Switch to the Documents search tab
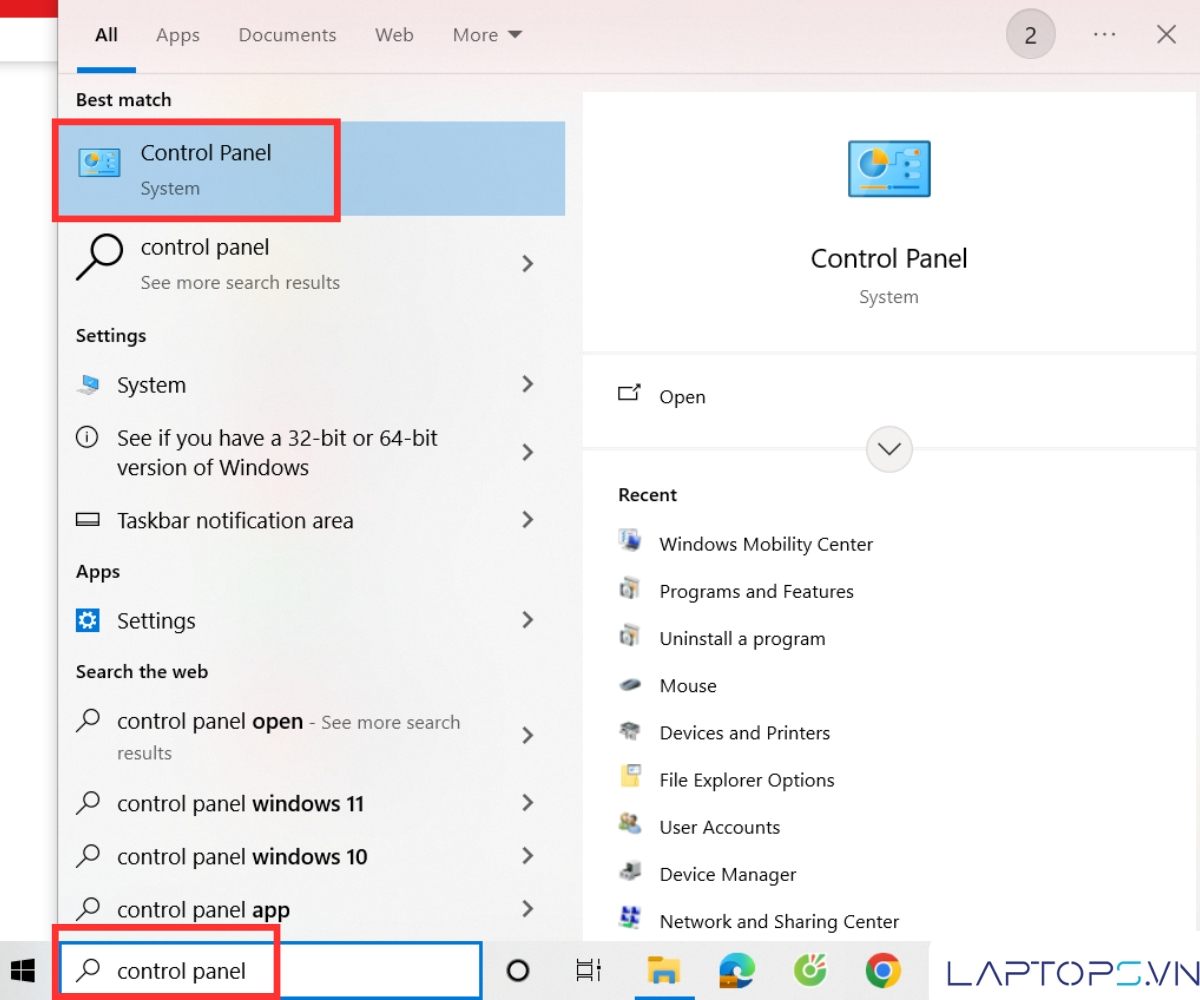This screenshot has height=1000, width=1200. 286,35
